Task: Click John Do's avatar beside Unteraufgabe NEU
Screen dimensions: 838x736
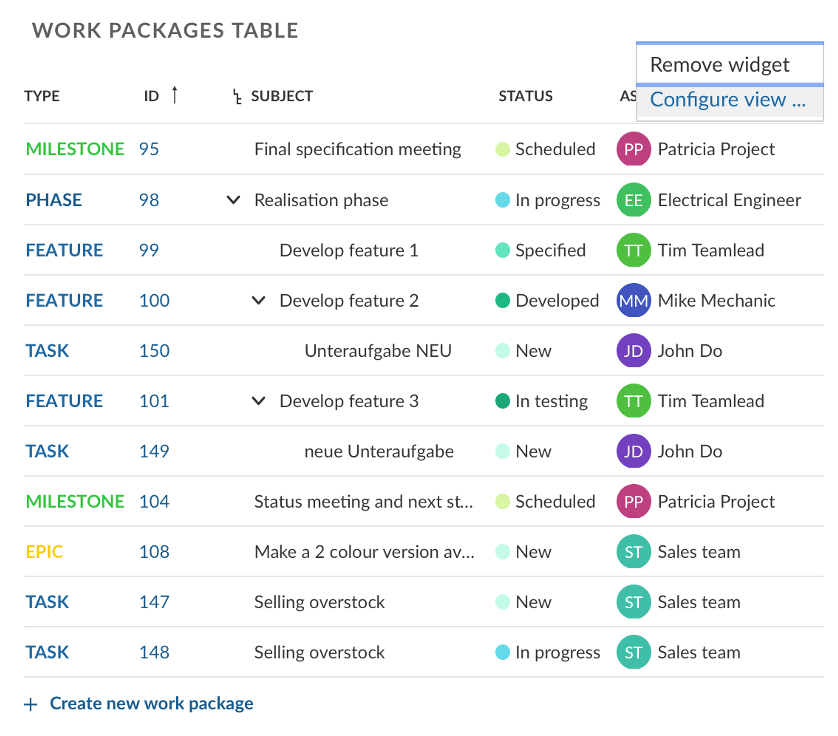Action: coord(632,351)
